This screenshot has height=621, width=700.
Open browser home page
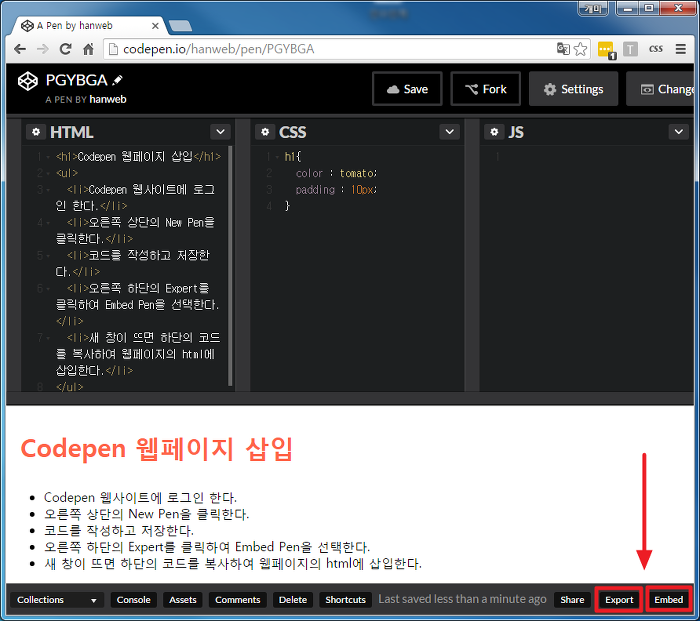click(88, 49)
